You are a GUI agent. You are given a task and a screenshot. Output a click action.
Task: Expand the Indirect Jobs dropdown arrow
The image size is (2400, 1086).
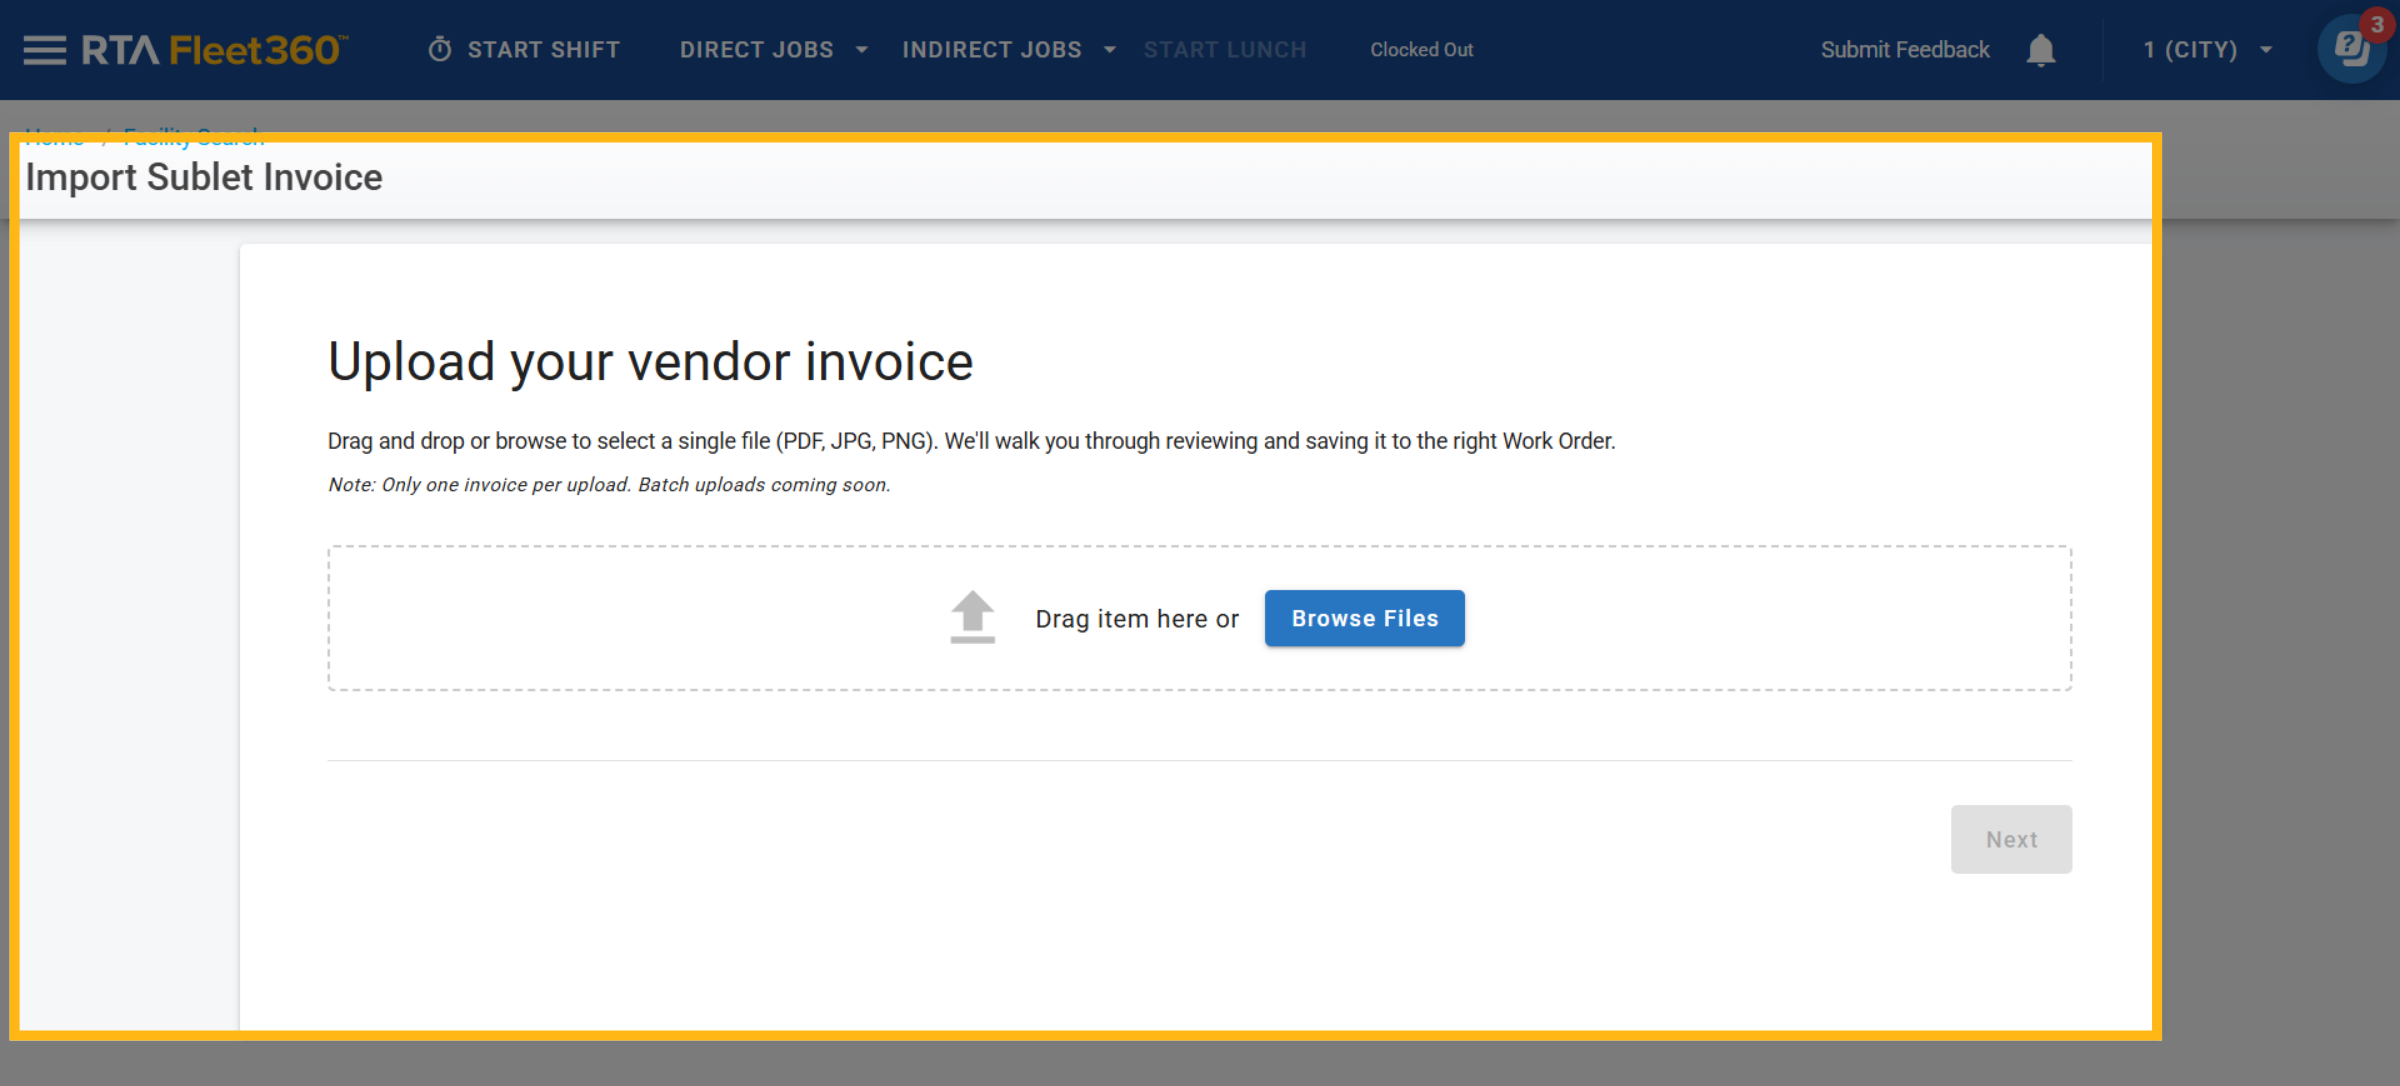pos(1110,50)
